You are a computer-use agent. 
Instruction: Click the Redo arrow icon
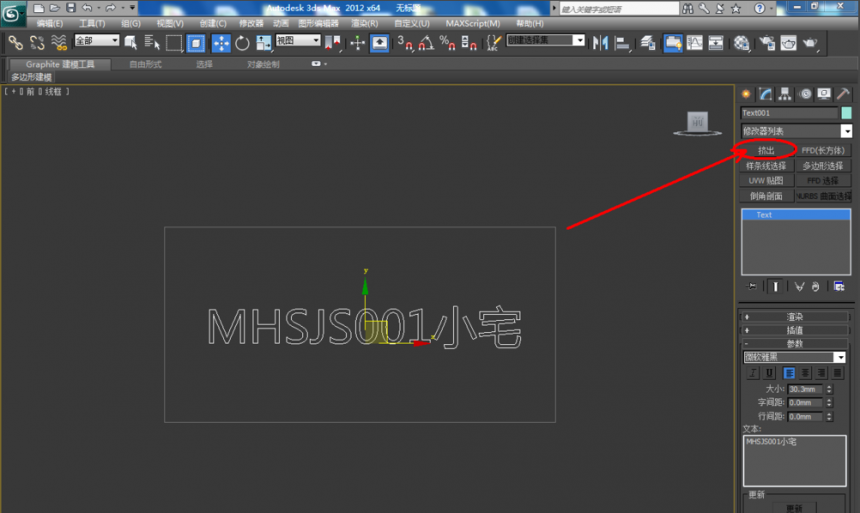110,8
